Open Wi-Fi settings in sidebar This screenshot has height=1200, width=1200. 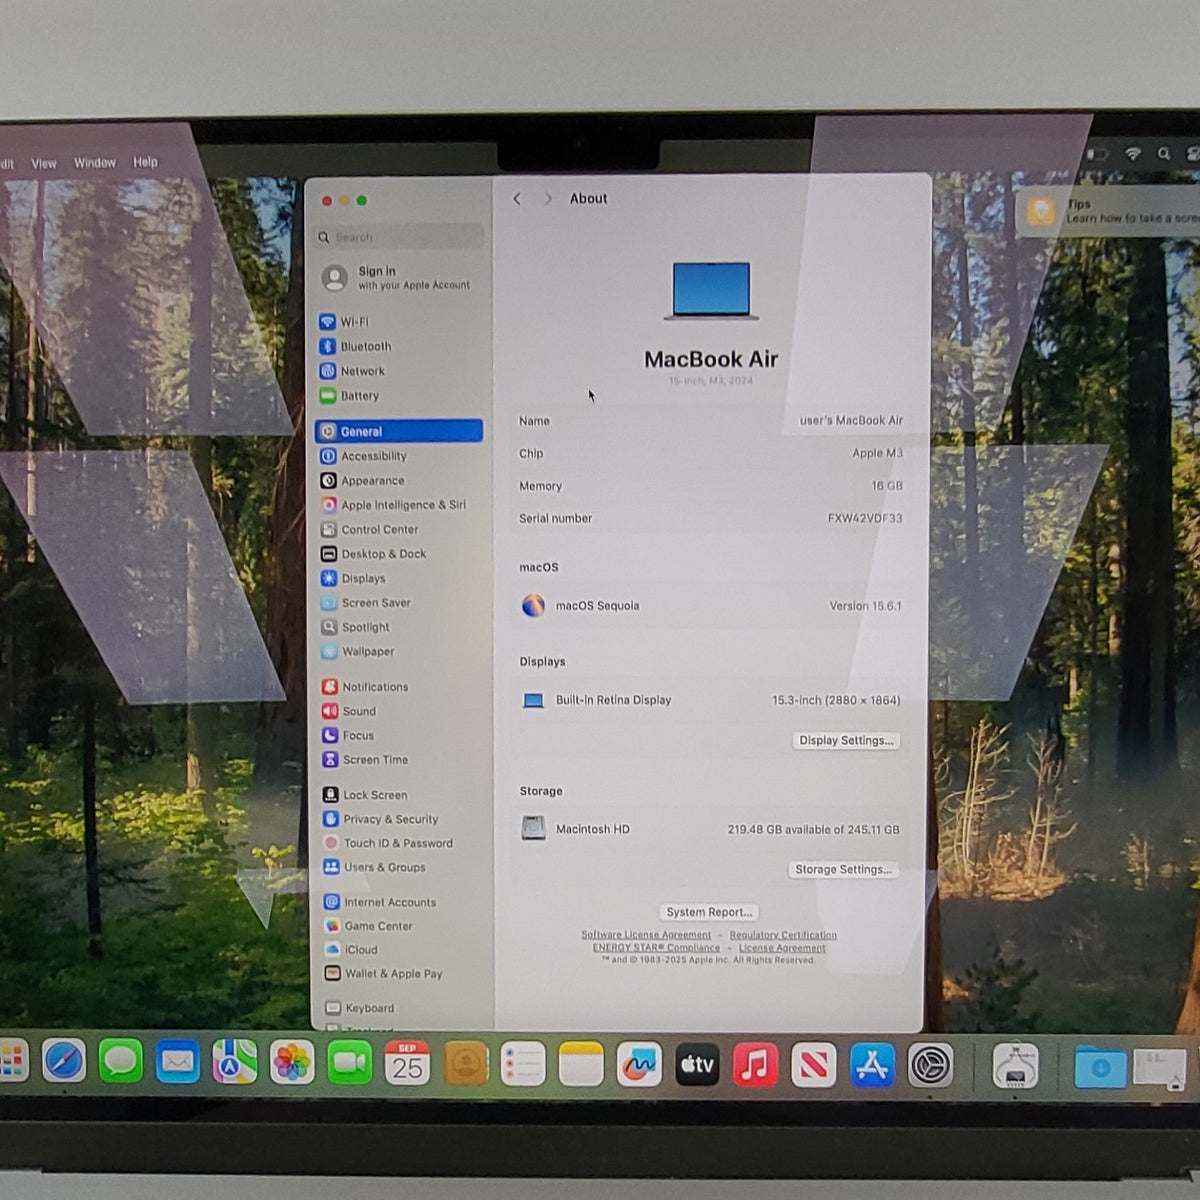coord(344,322)
